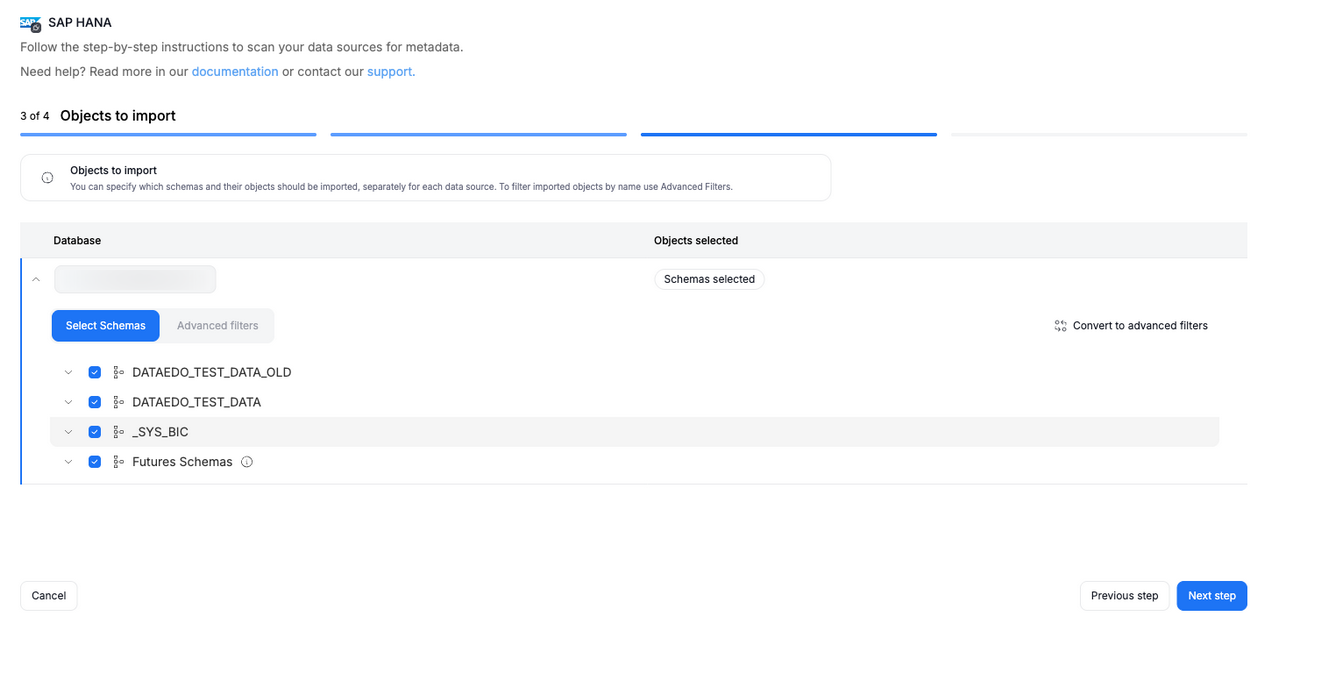The height and width of the screenshot is (676, 1342).
Task: Expand the _SYS_BIC schema chevron
Action: point(68,432)
